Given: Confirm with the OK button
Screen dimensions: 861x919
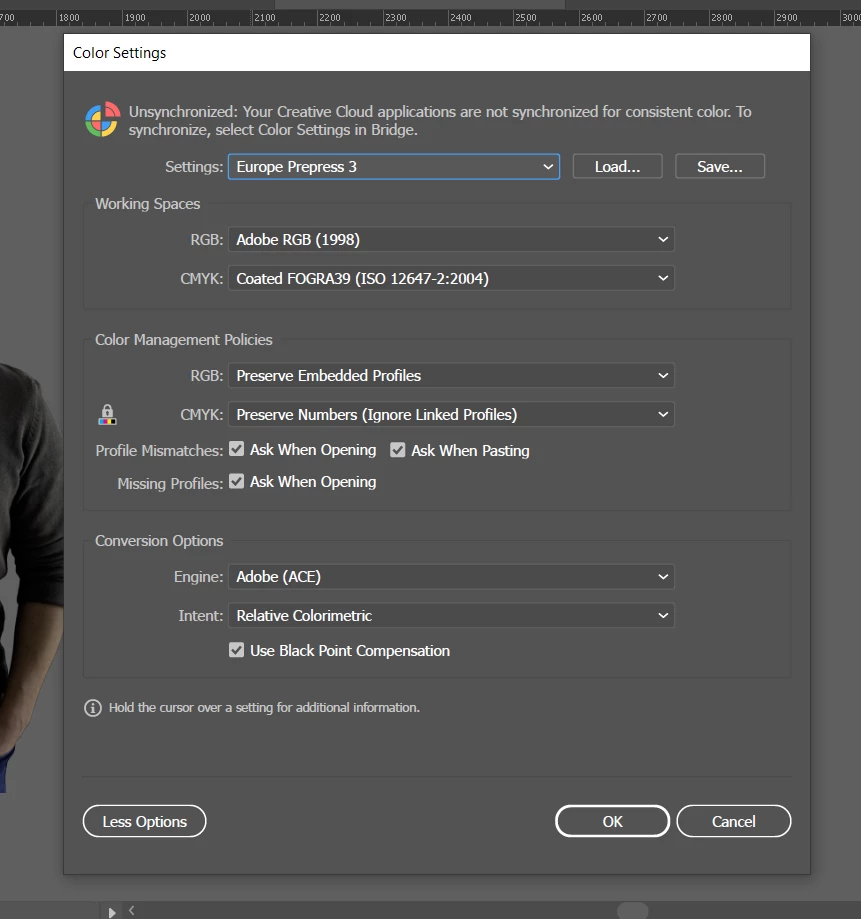Looking at the screenshot, I should 612,821.
